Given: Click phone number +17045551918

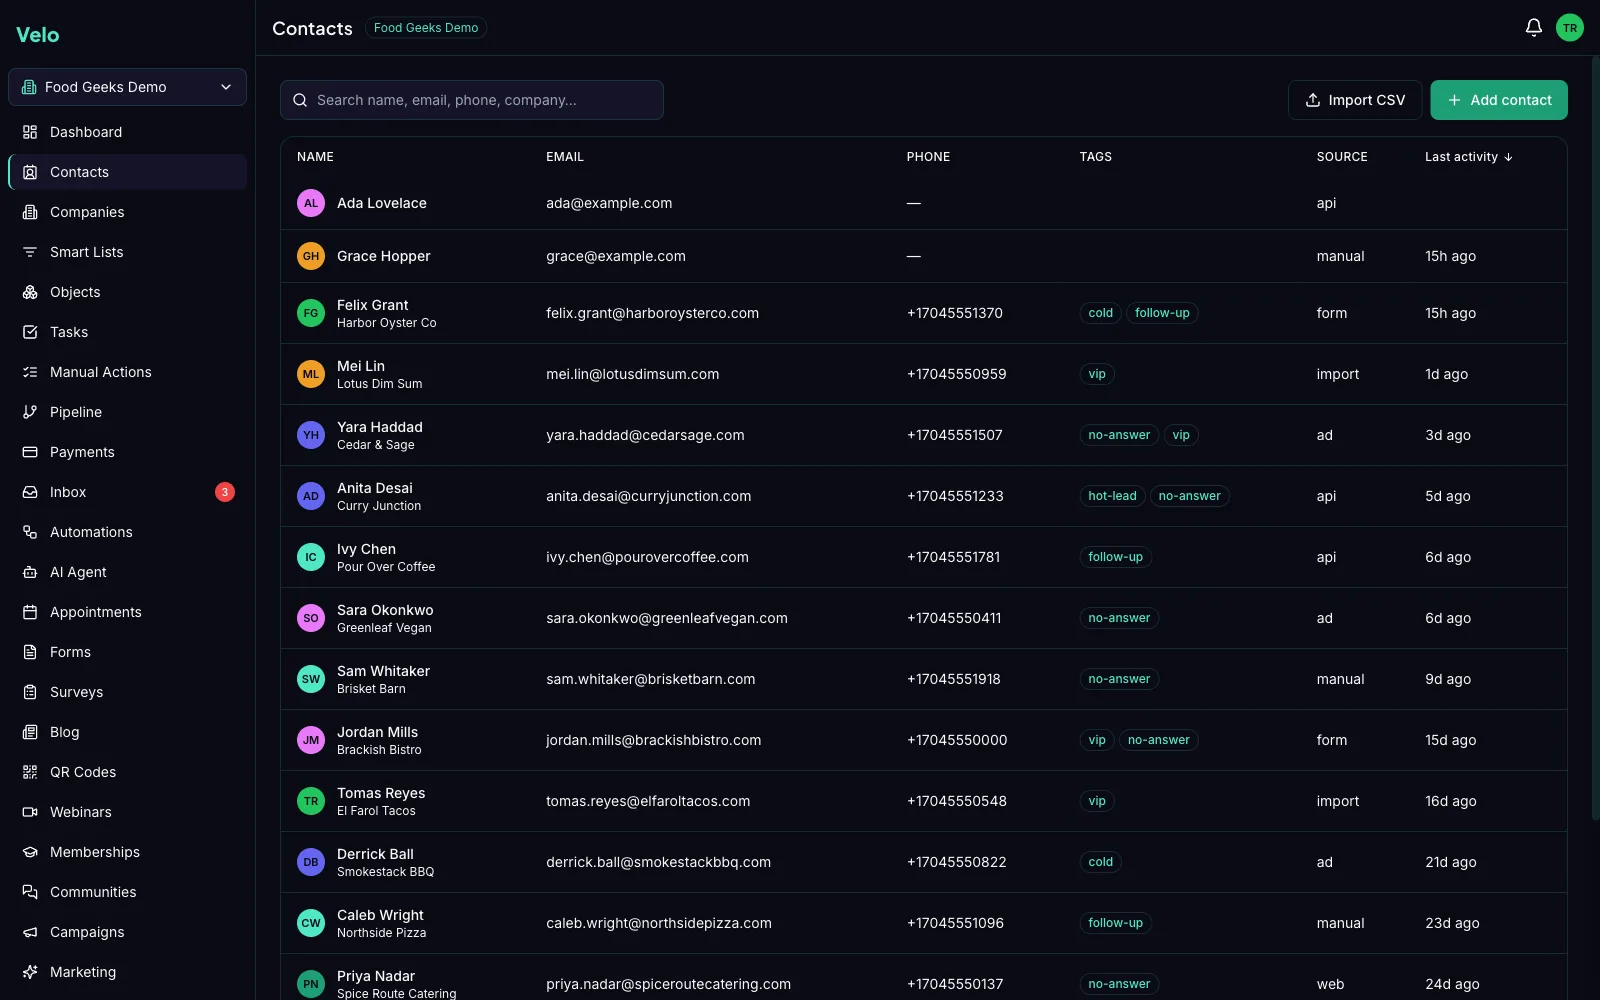Looking at the screenshot, I should pos(954,679).
